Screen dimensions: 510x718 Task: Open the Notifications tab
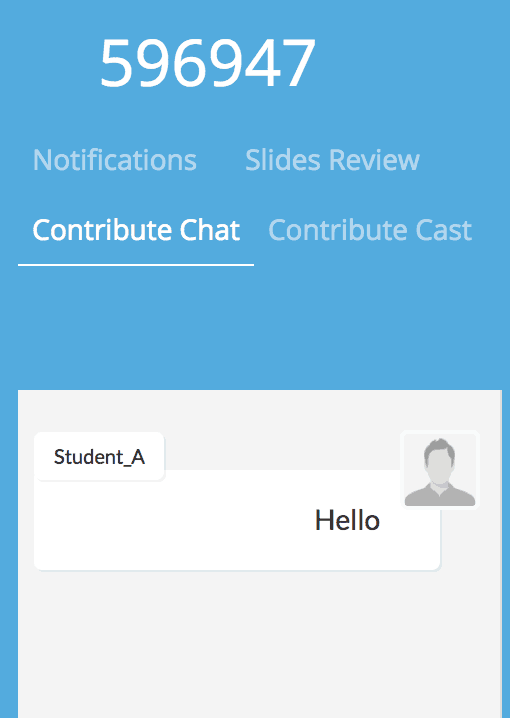pyautogui.click(x=114, y=160)
